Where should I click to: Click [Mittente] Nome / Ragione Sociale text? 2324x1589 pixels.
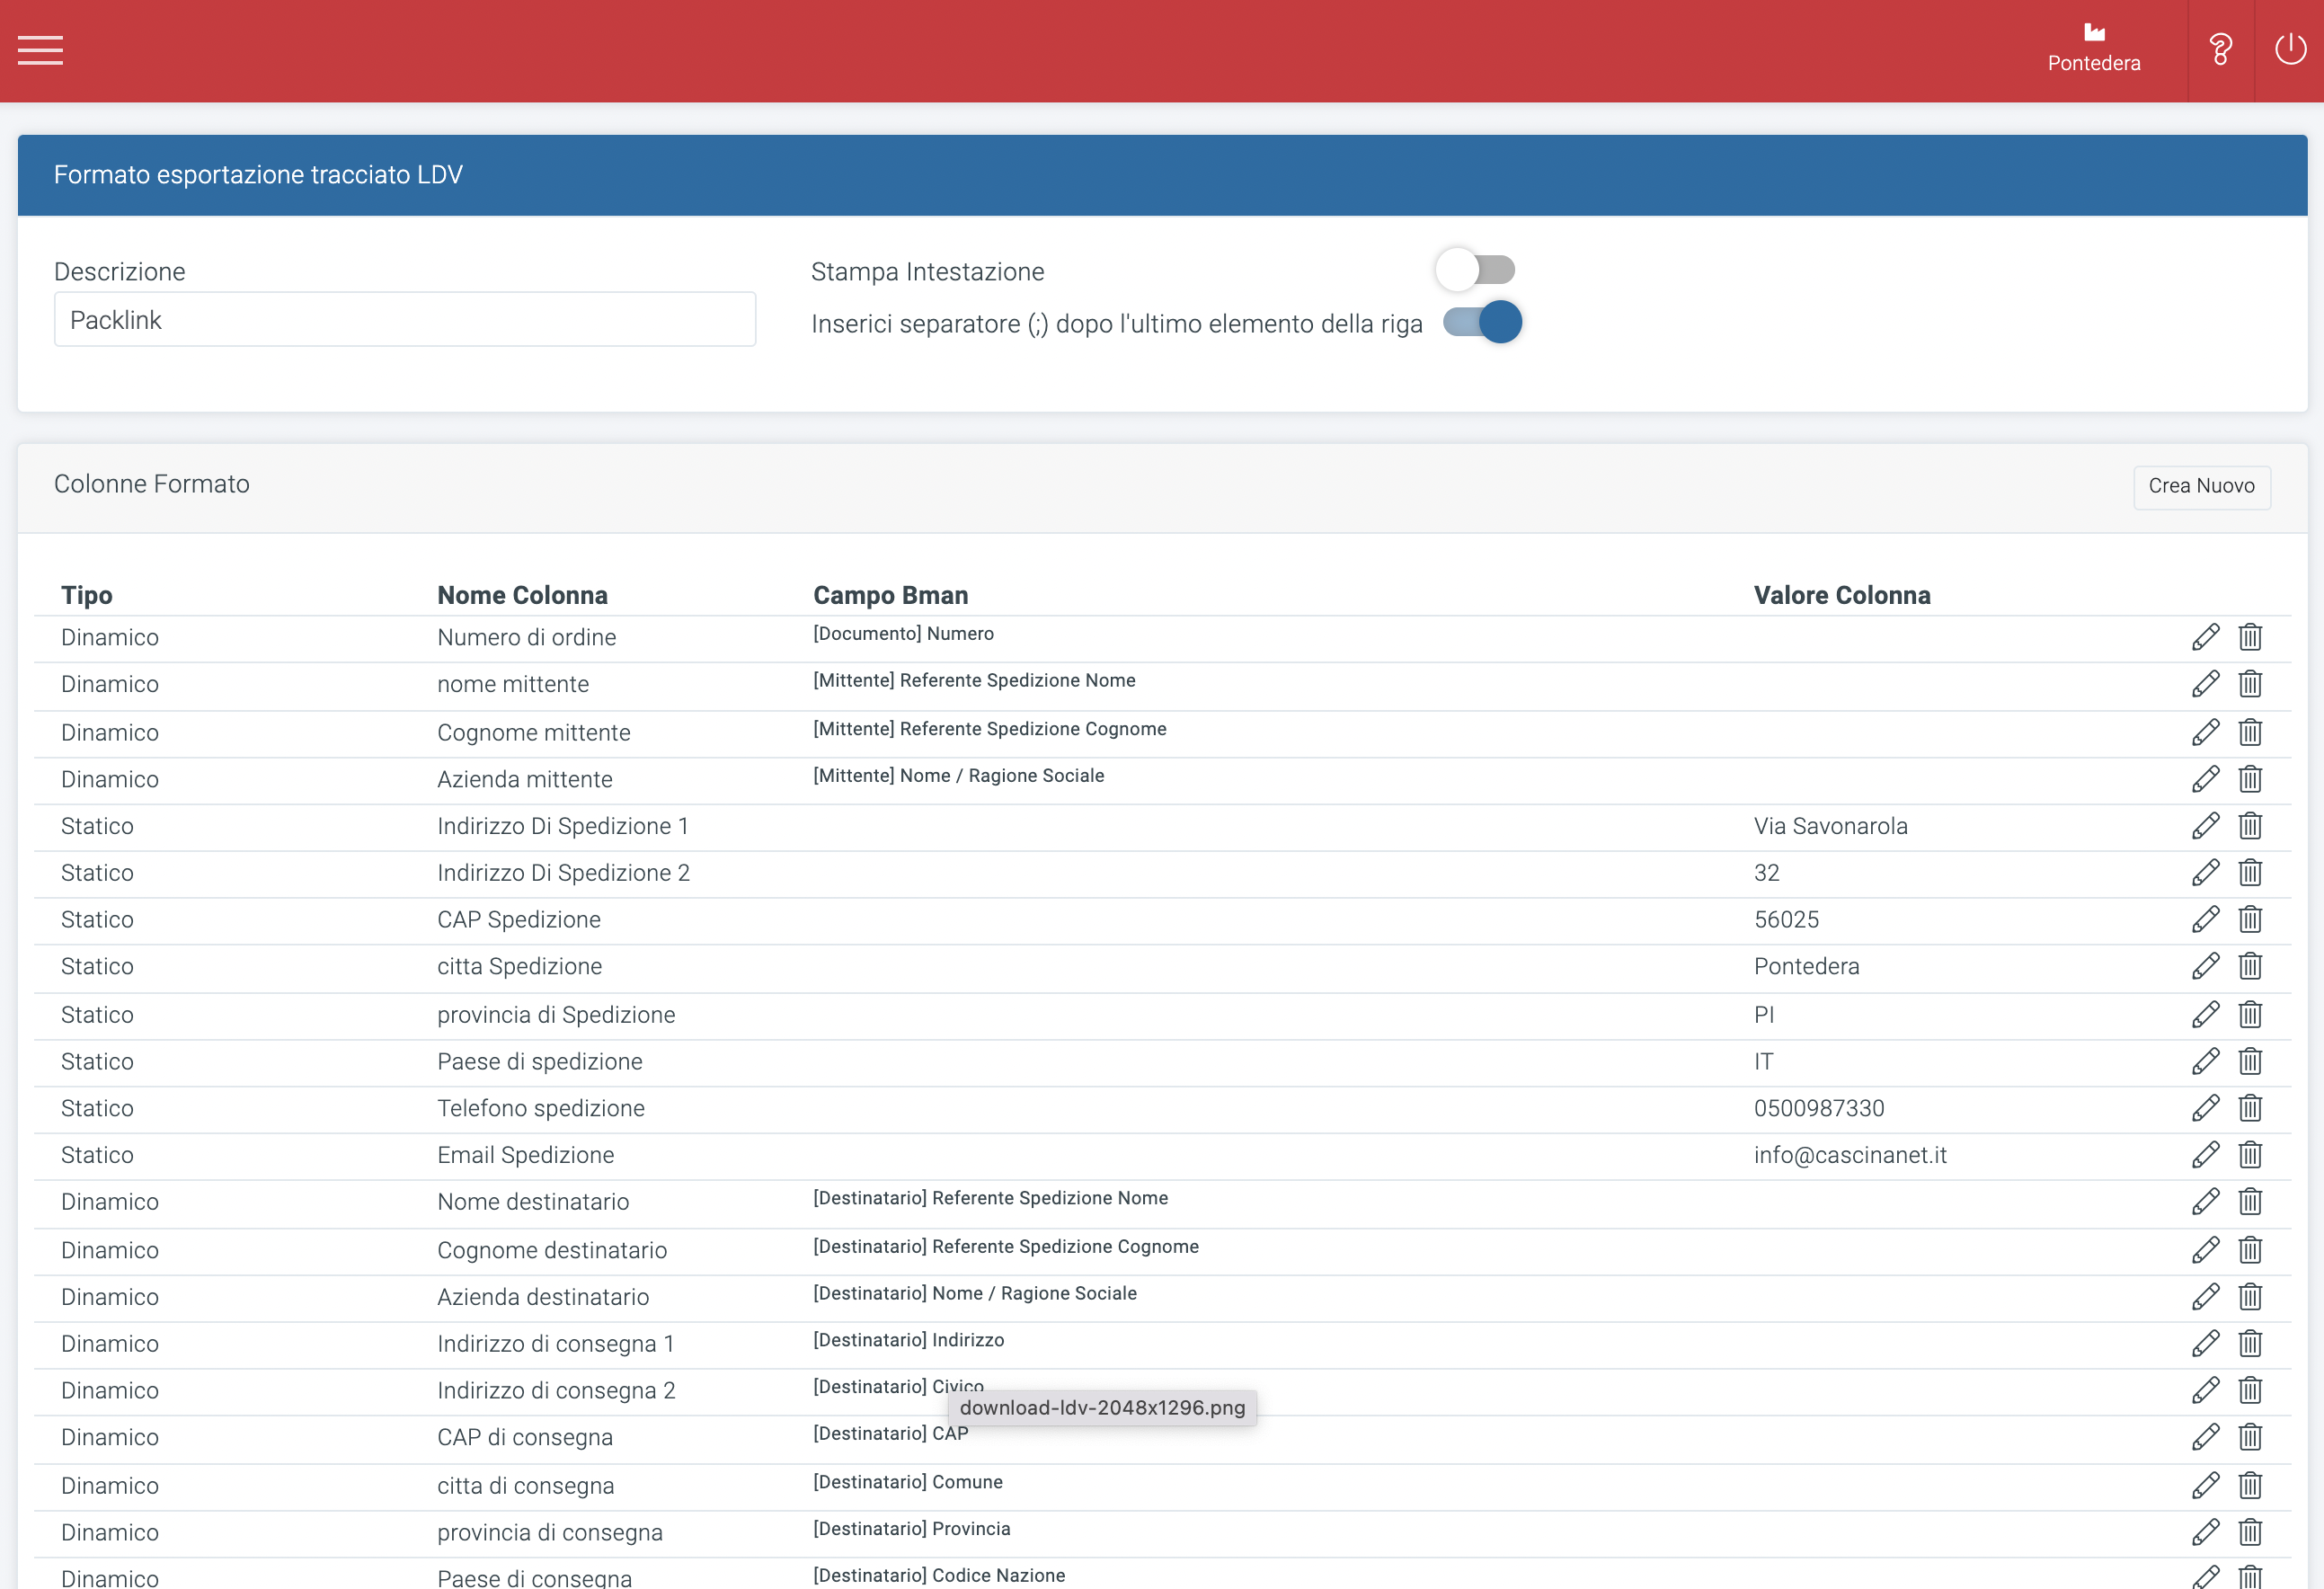click(958, 776)
